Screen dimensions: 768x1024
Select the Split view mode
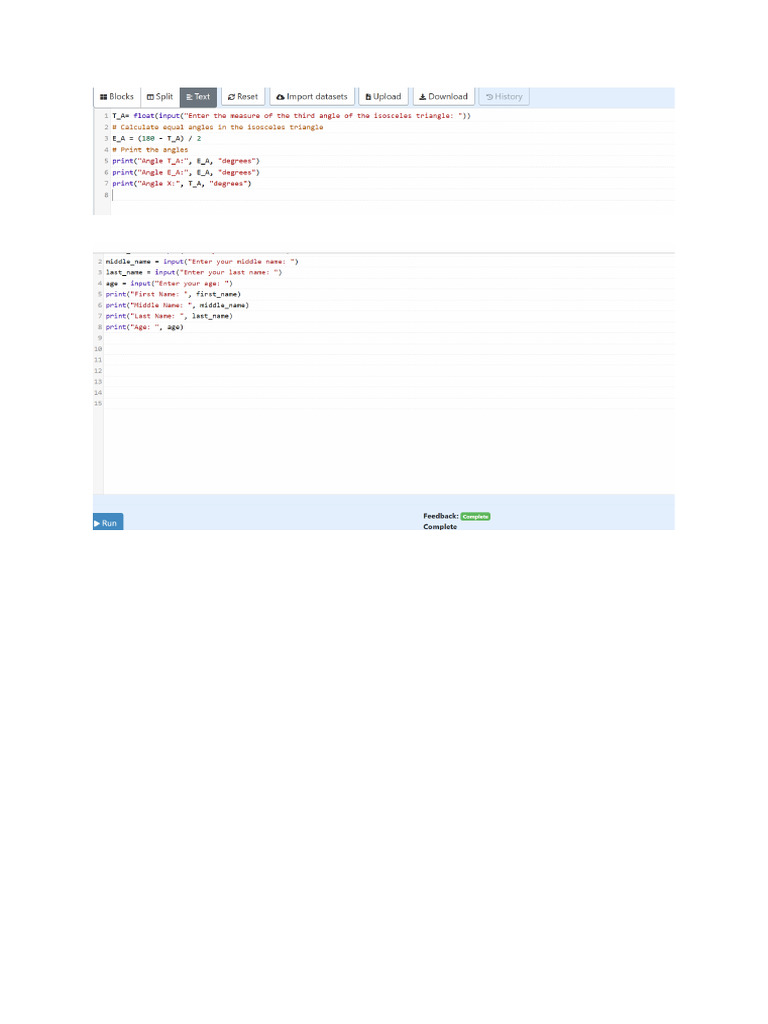tap(160, 97)
